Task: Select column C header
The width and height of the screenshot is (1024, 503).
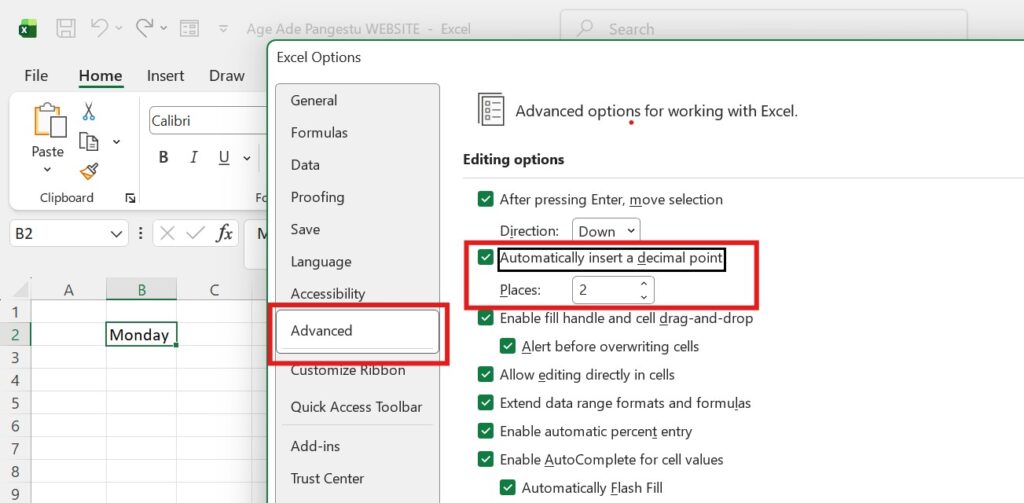Action: pyautogui.click(x=214, y=290)
